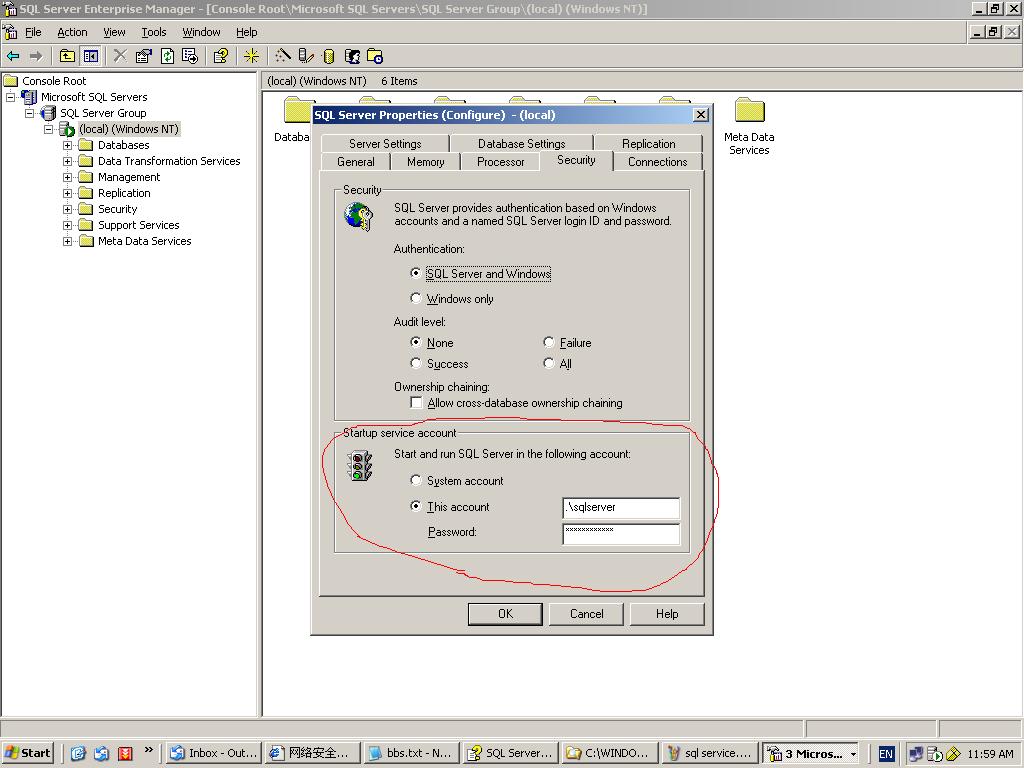Screen dimensions: 1024x768
Task: Click the Password input field
Action: [621, 532]
